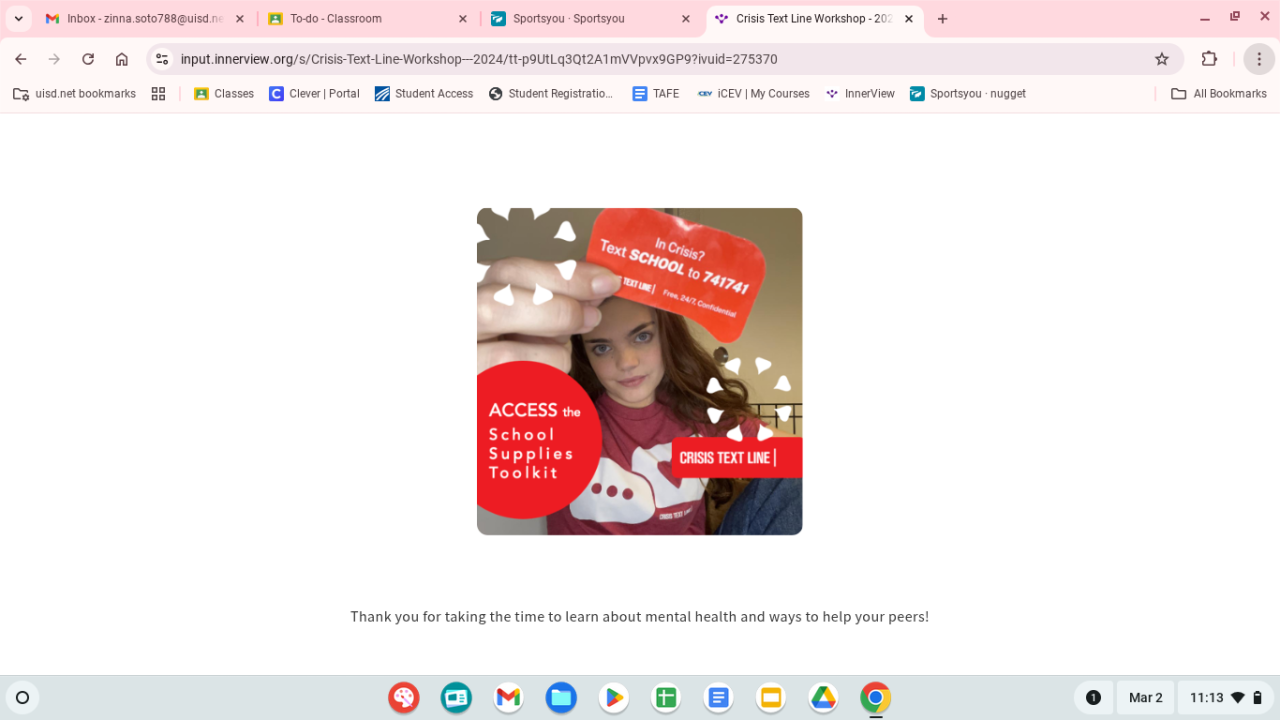Open the uisd.net bookmarks folder

coord(74,94)
